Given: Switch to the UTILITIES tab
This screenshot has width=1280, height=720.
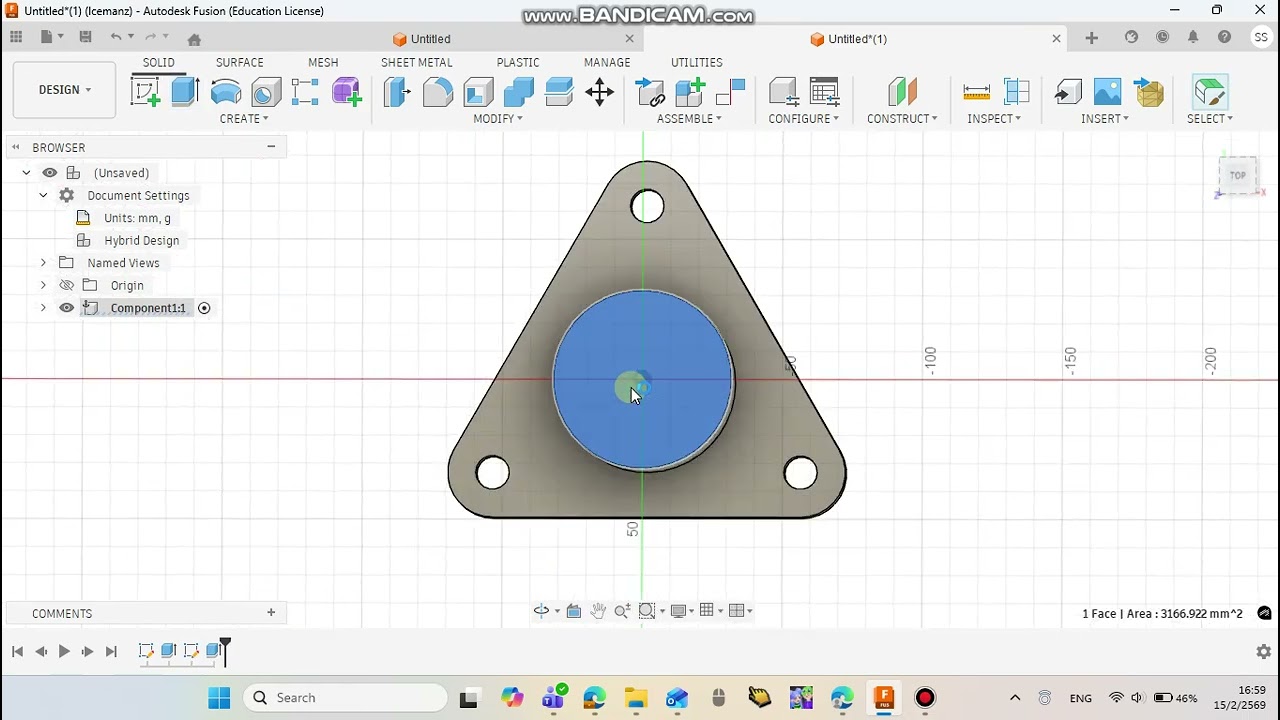Looking at the screenshot, I should 697,62.
